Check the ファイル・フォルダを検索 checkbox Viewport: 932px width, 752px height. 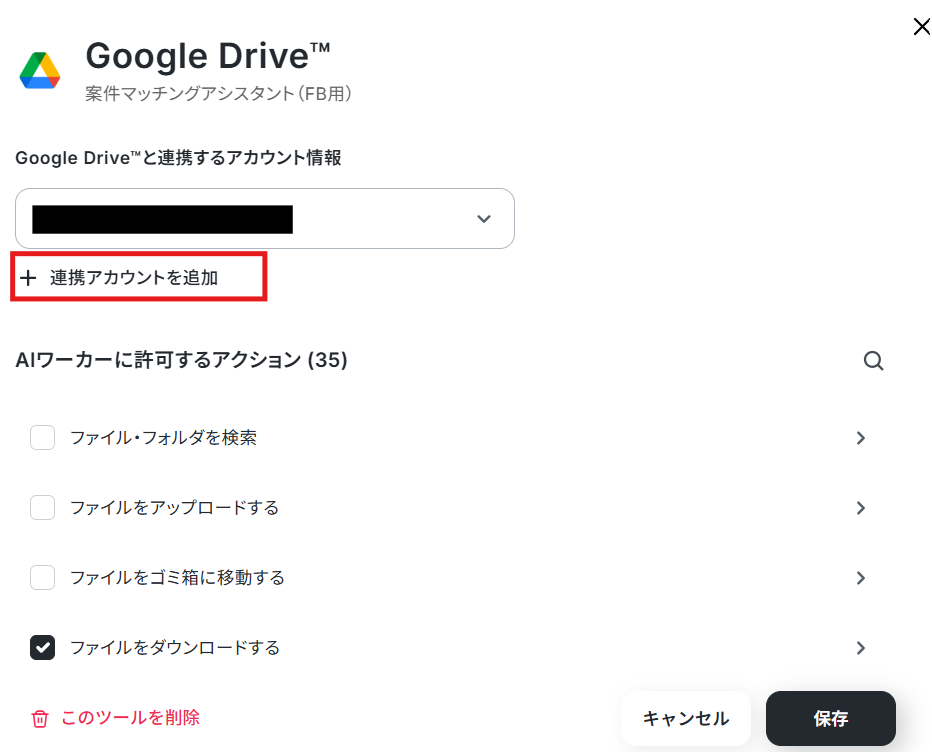(42, 438)
